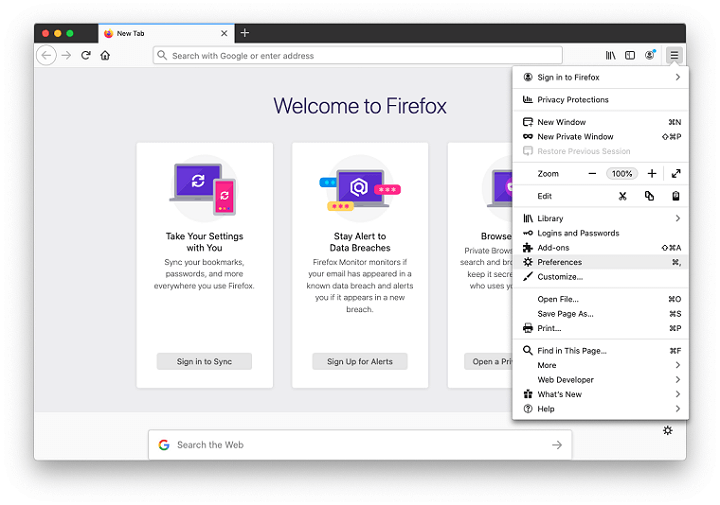The image size is (720, 505).
Task: Open Add-ons from the menu
Action: 601,248
